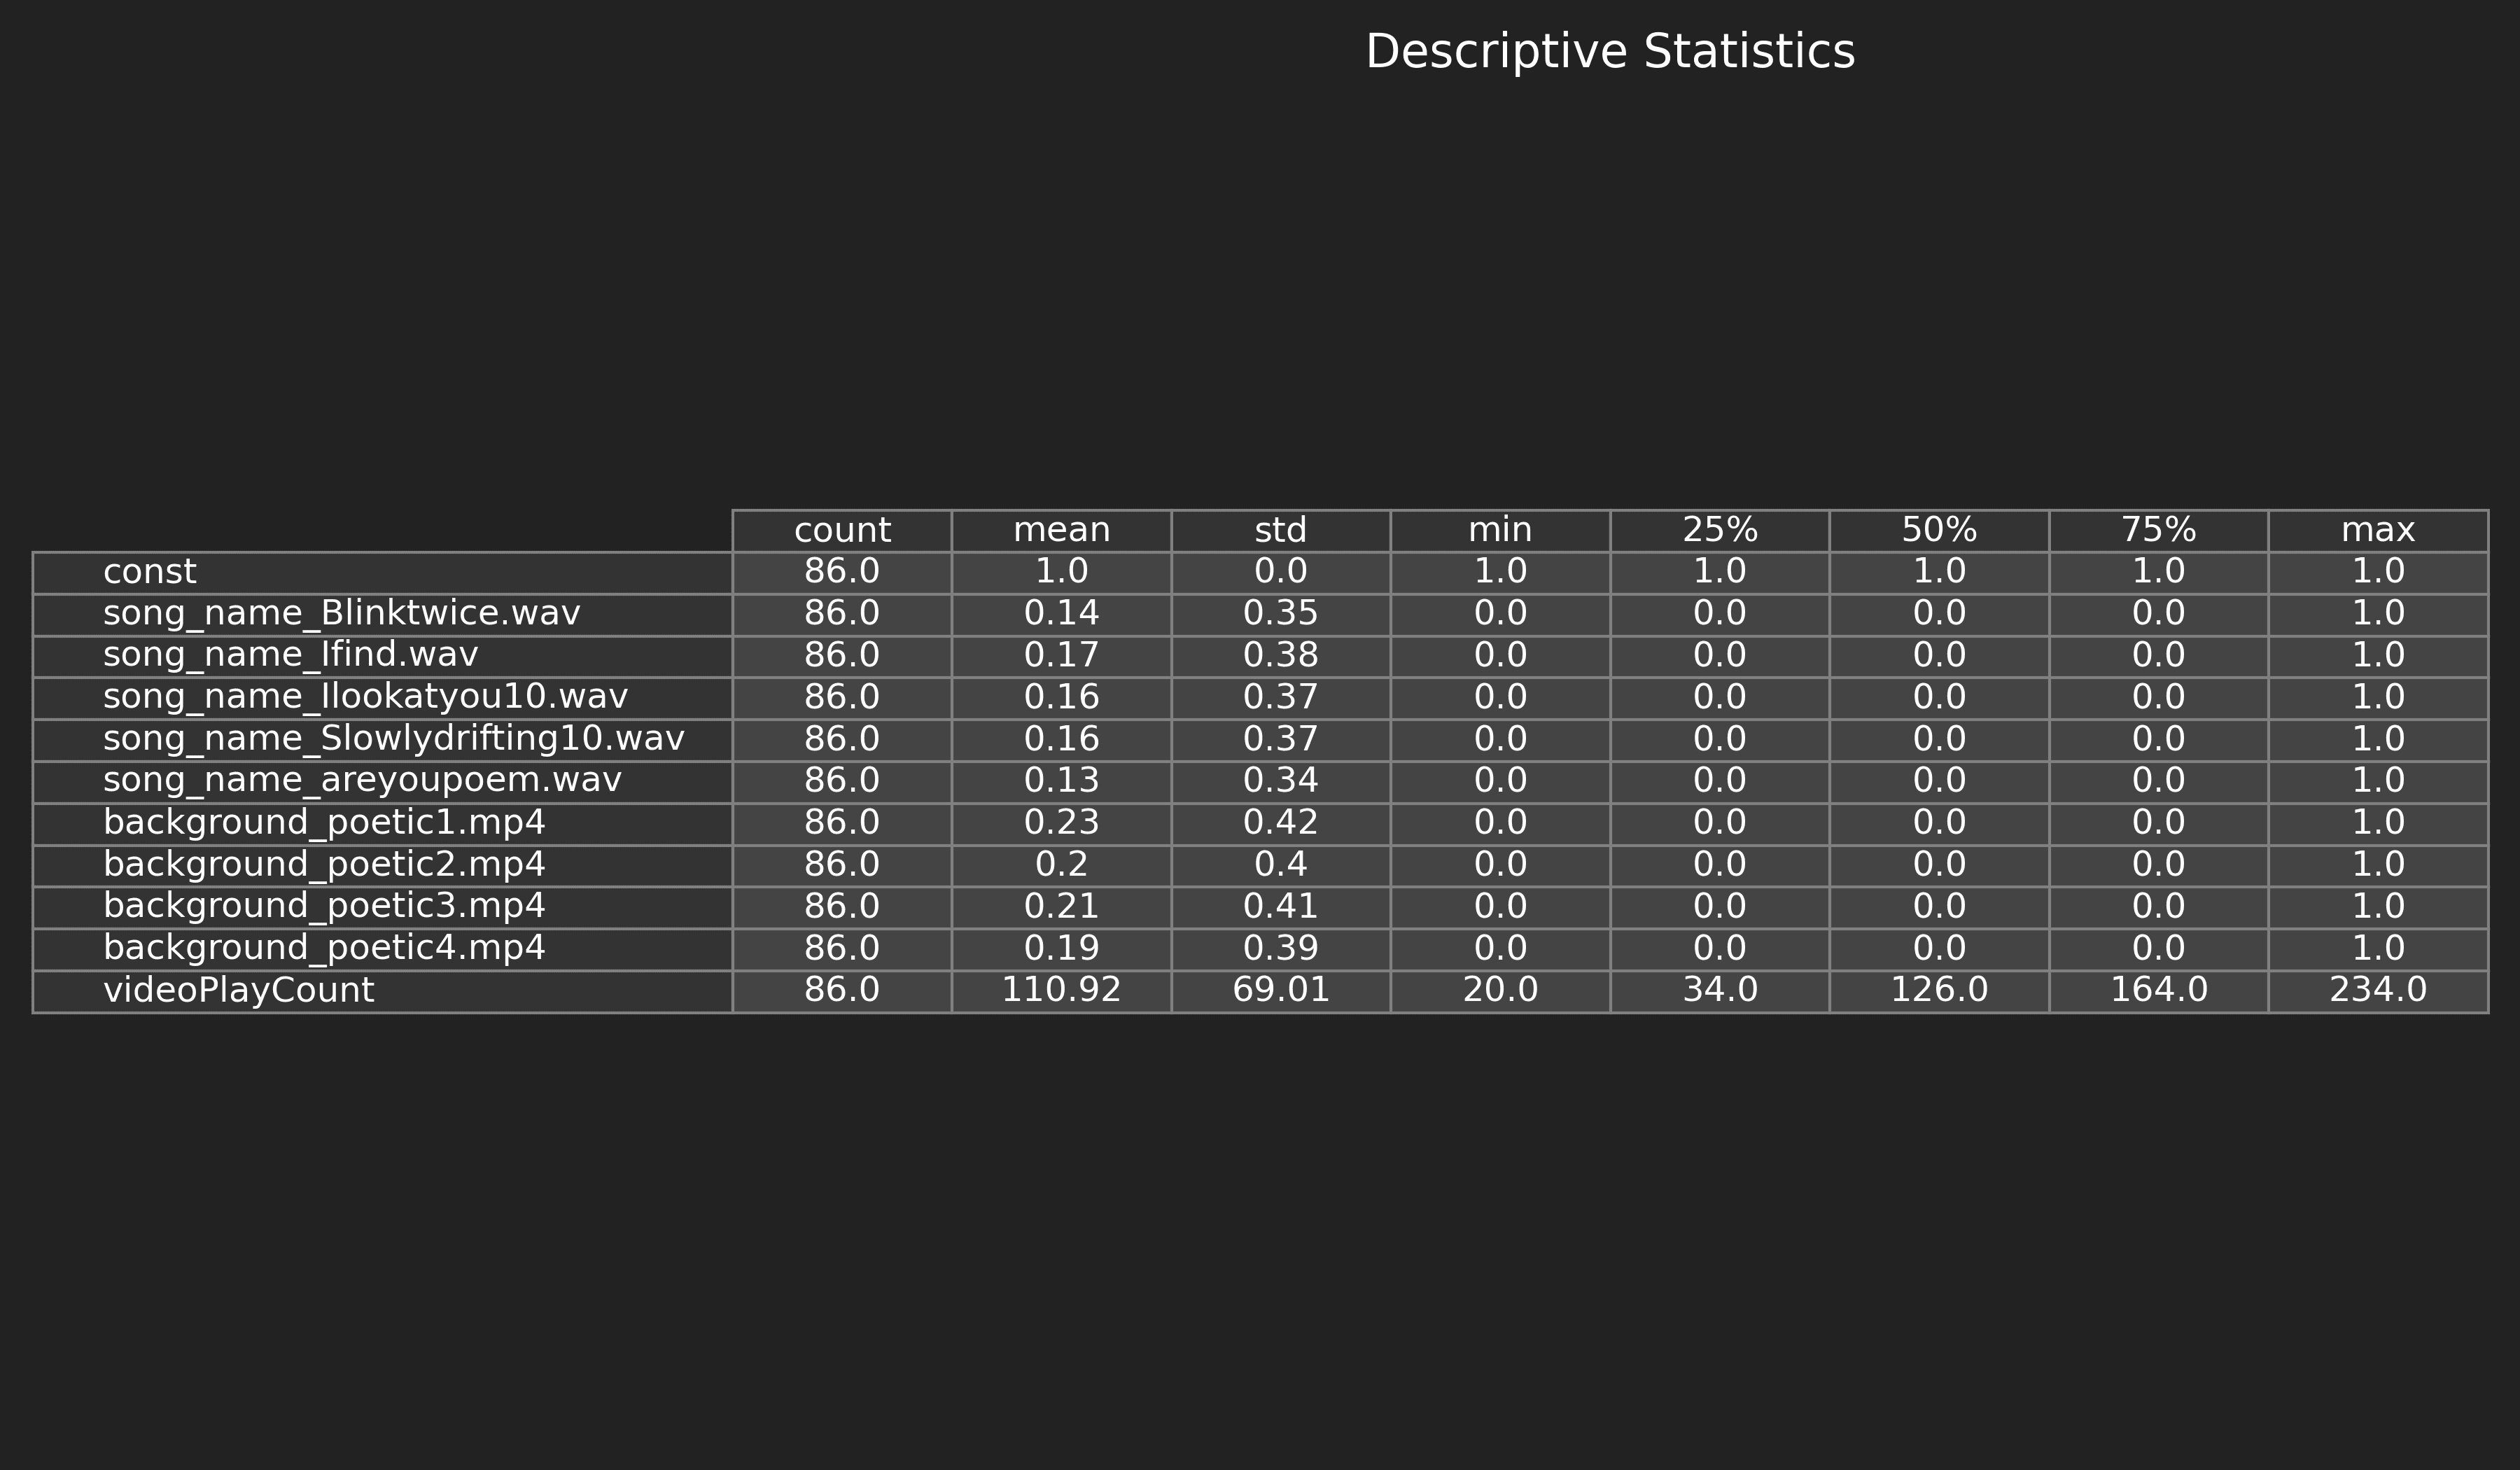Image resolution: width=2520 pixels, height=1470 pixels.
Task: Click the videoPlayCount max value 234.0
Action: point(2378,990)
